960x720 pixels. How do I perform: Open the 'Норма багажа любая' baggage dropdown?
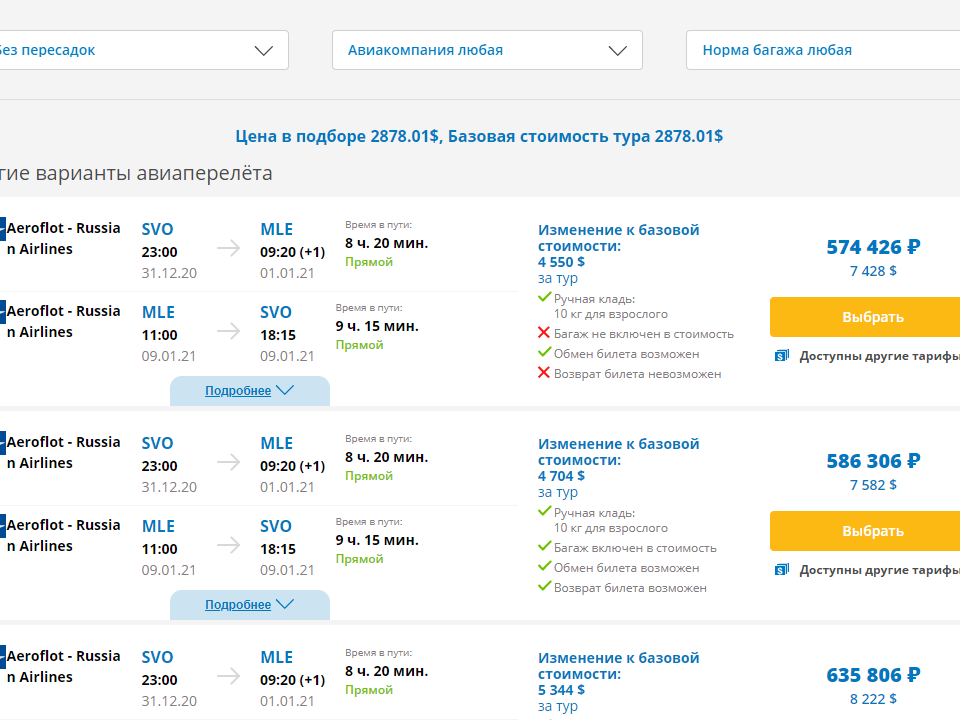pos(823,50)
